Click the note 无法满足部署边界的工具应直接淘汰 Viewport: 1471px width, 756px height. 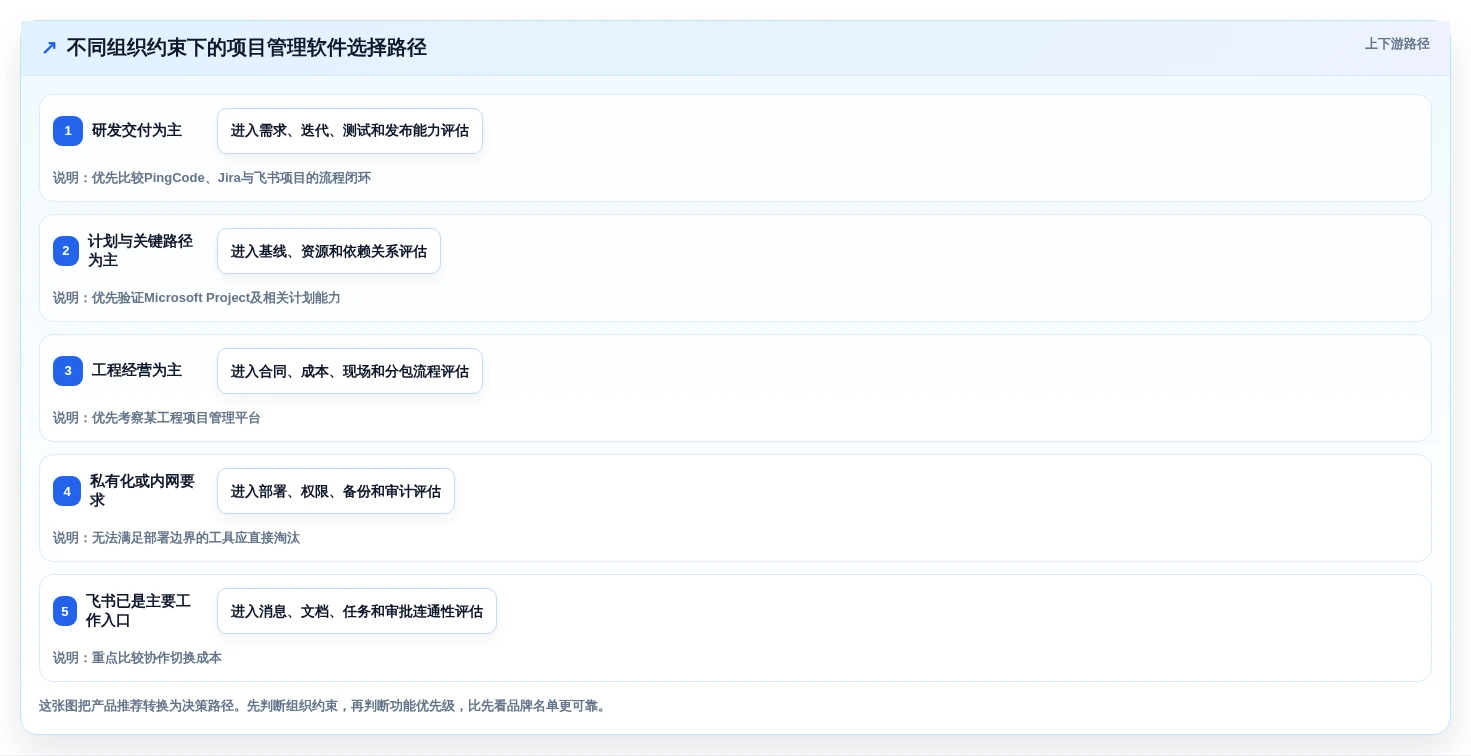tap(176, 538)
